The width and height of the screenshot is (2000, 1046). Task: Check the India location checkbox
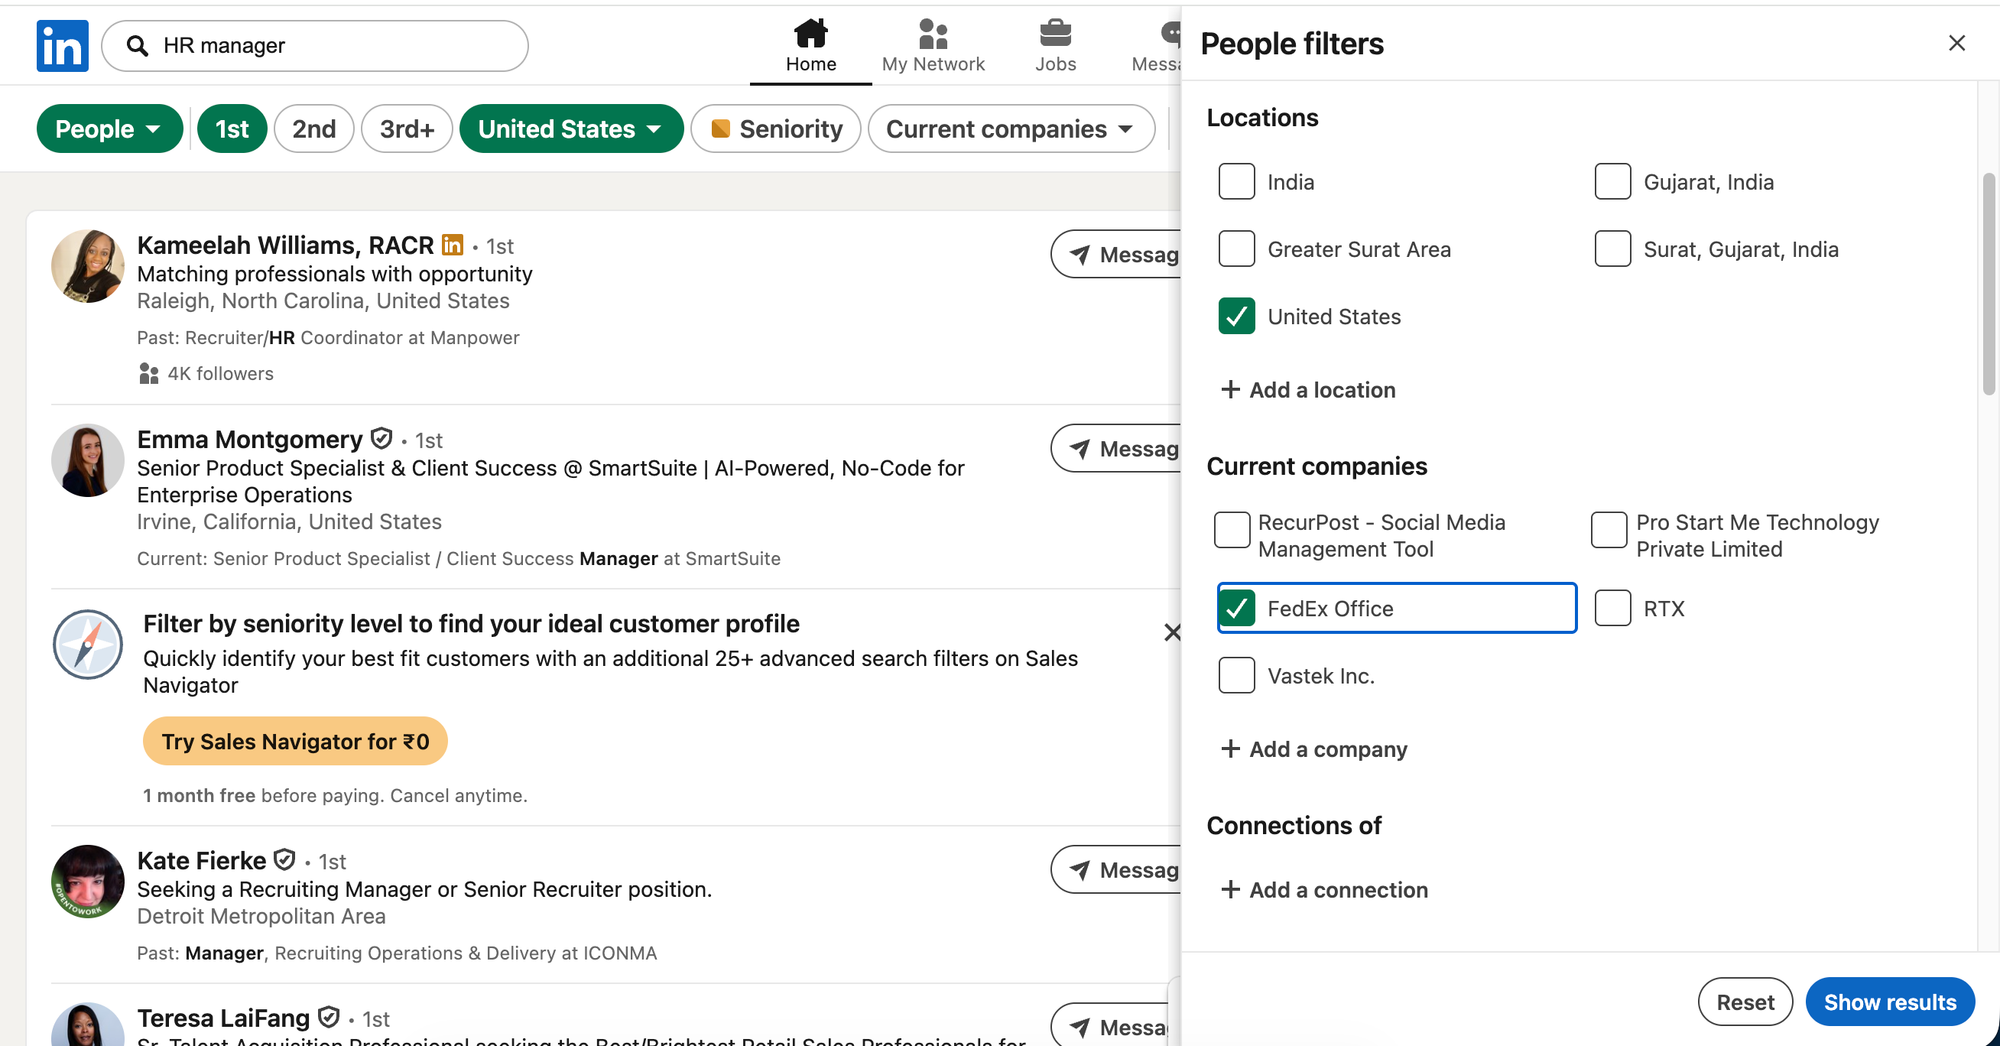(x=1237, y=182)
